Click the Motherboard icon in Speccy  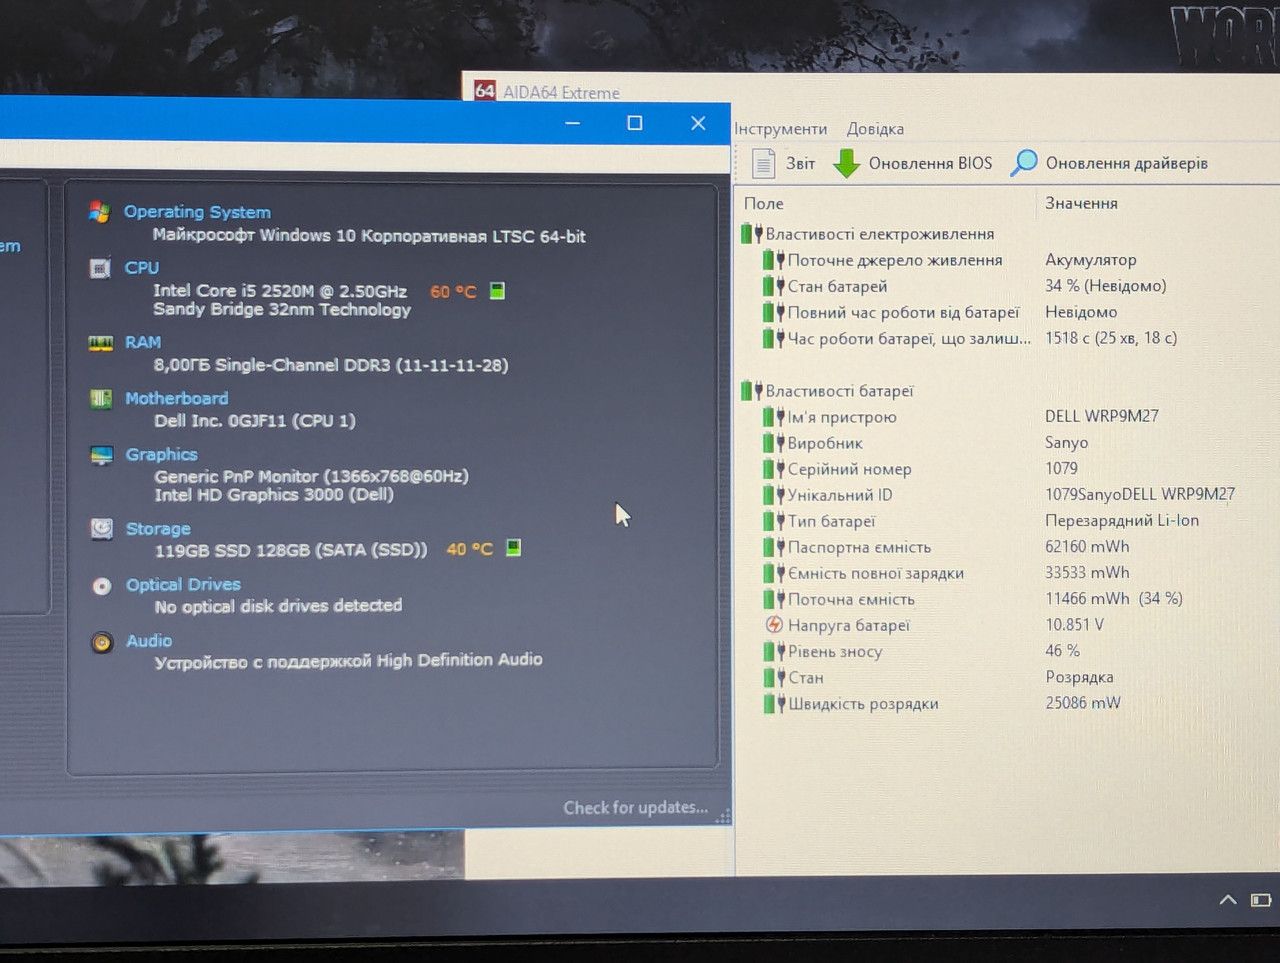coord(101,399)
